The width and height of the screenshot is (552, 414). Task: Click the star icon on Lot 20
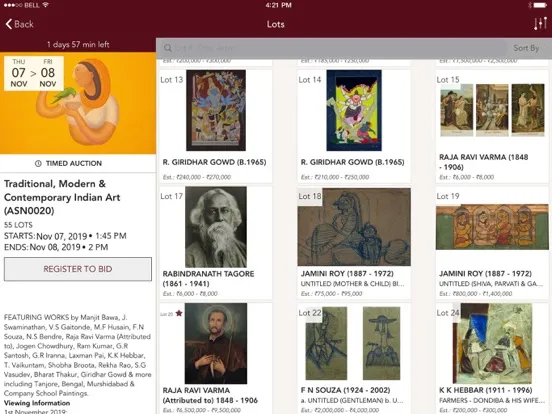pyautogui.click(x=179, y=313)
